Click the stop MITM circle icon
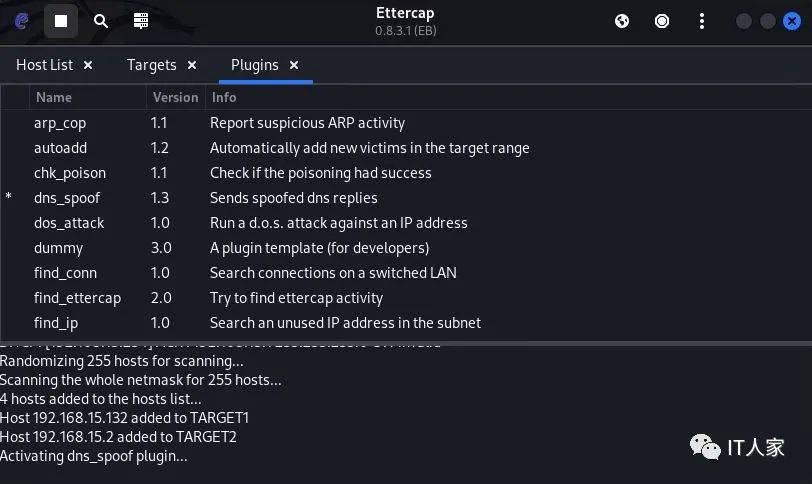 662,20
